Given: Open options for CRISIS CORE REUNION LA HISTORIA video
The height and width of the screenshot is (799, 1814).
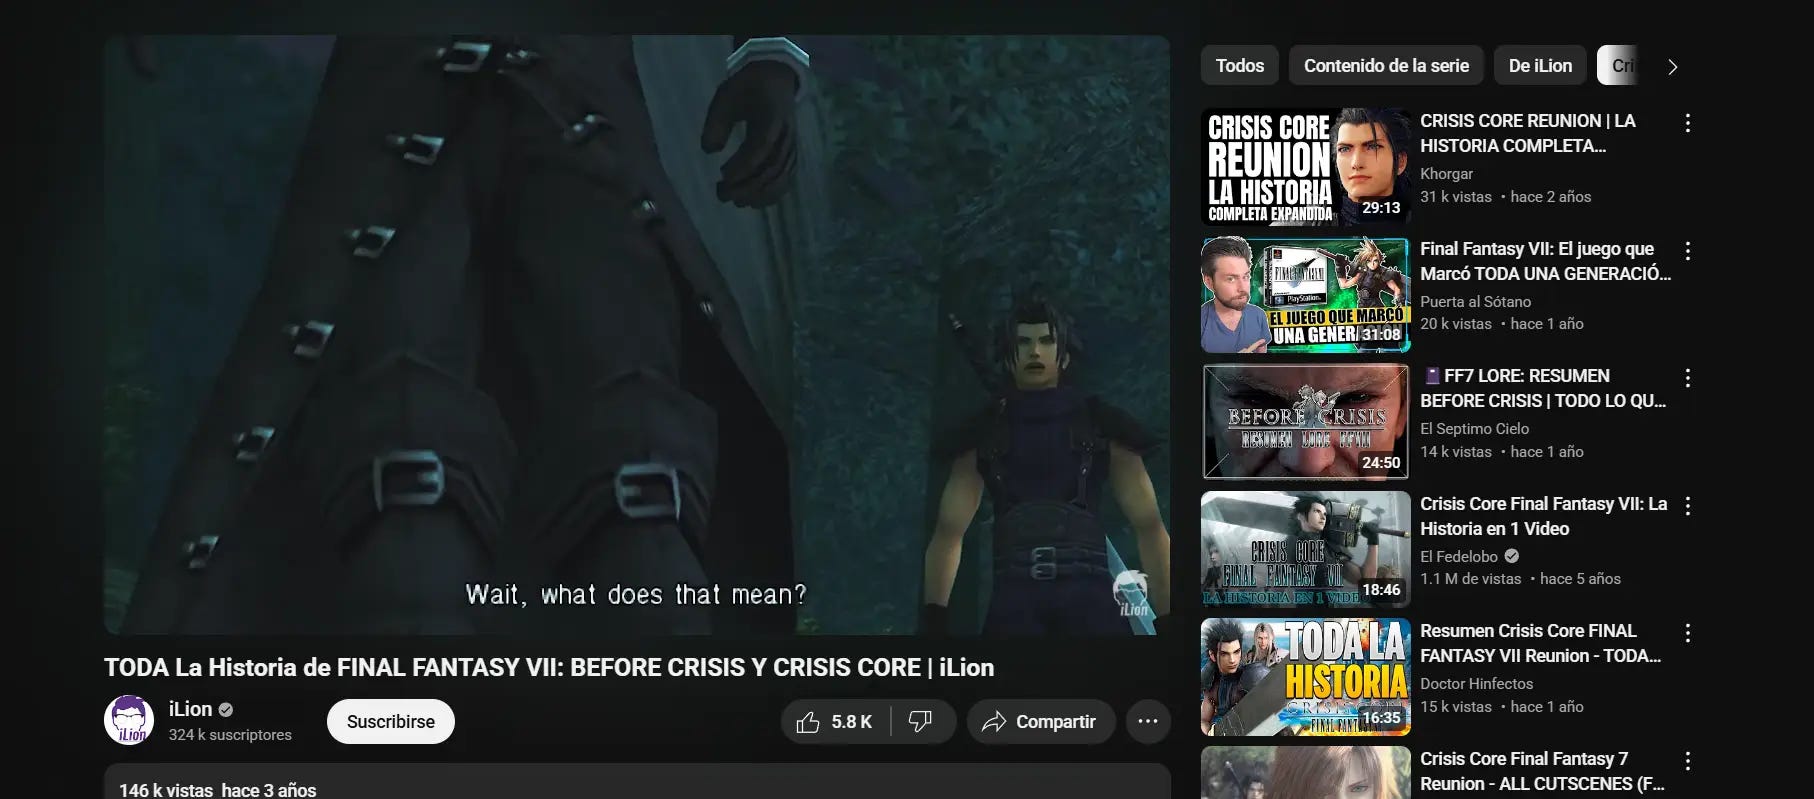Looking at the screenshot, I should click(x=1687, y=123).
